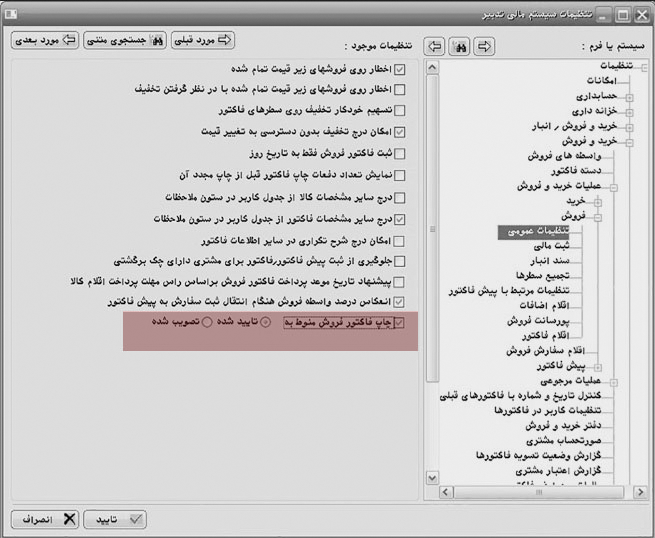Check 'ثبت فاکتور فروش فقط به تاریخ روز'

point(400,151)
